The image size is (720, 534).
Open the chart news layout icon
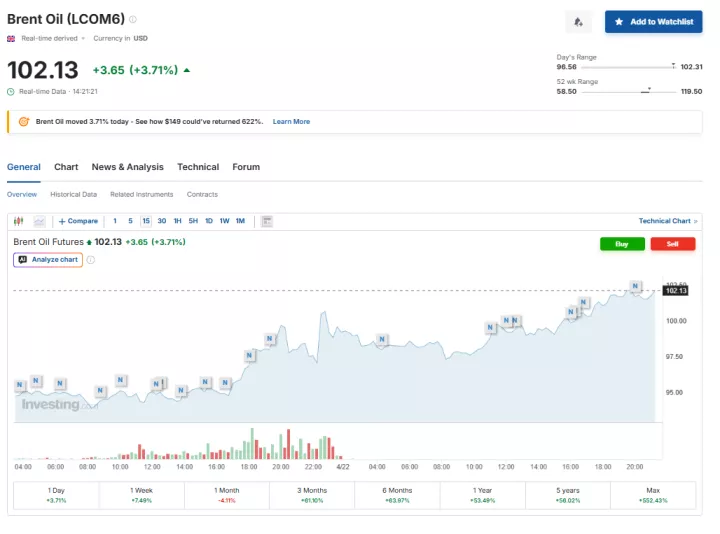[x=267, y=221]
